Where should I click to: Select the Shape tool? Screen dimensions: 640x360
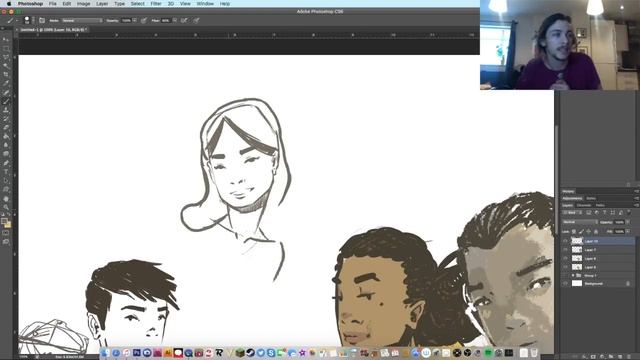click(x=6, y=189)
